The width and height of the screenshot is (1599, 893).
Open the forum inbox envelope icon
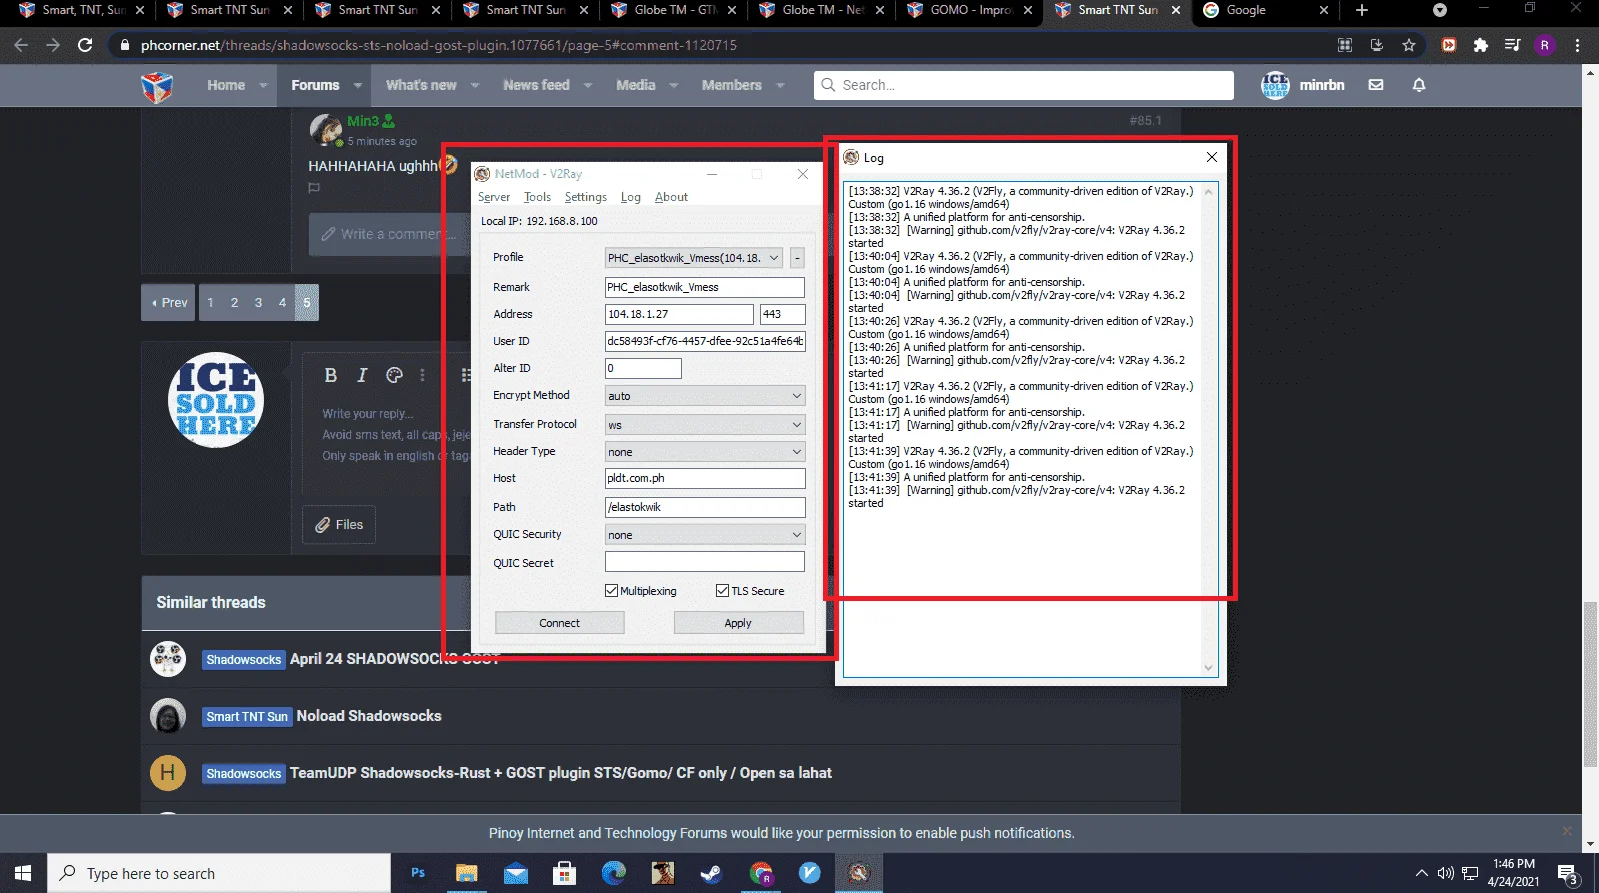point(1376,85)
